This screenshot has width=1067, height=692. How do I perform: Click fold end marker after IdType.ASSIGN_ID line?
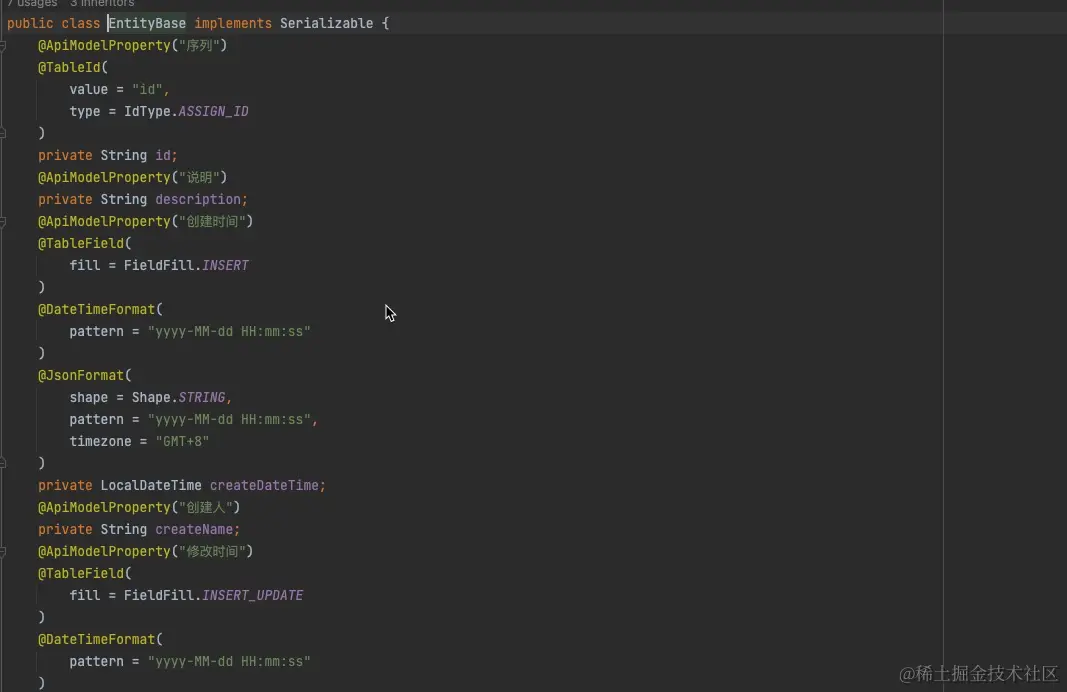pos(3,133)
